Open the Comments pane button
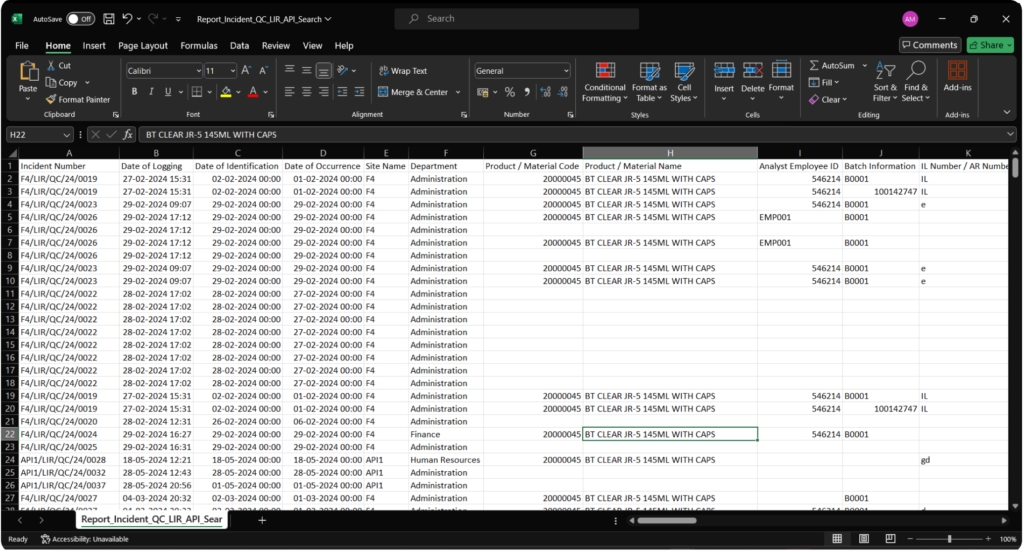The height and width of the screenshot is (552, 1024). (930, 45)
